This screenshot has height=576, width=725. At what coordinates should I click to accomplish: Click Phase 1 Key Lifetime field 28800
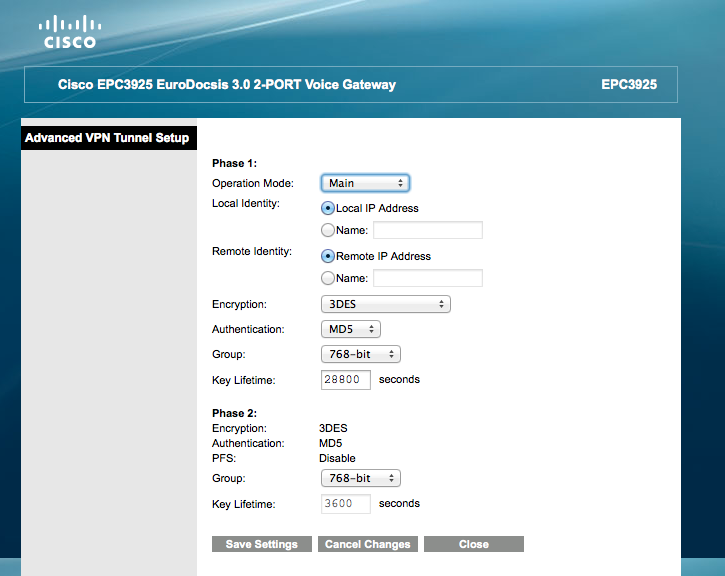(x=346, y=380)
